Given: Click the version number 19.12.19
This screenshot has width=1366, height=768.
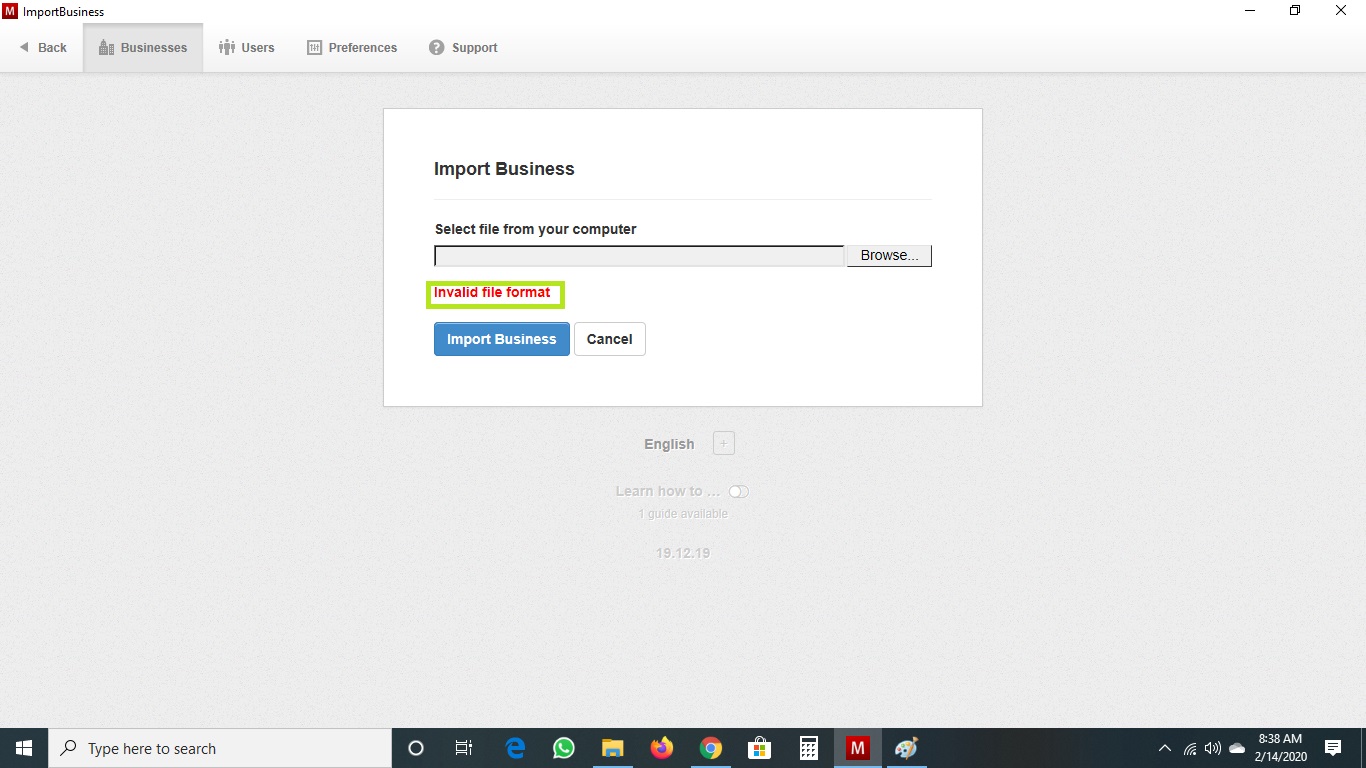Looking at the screenshot, I should [x=683, y=553].
